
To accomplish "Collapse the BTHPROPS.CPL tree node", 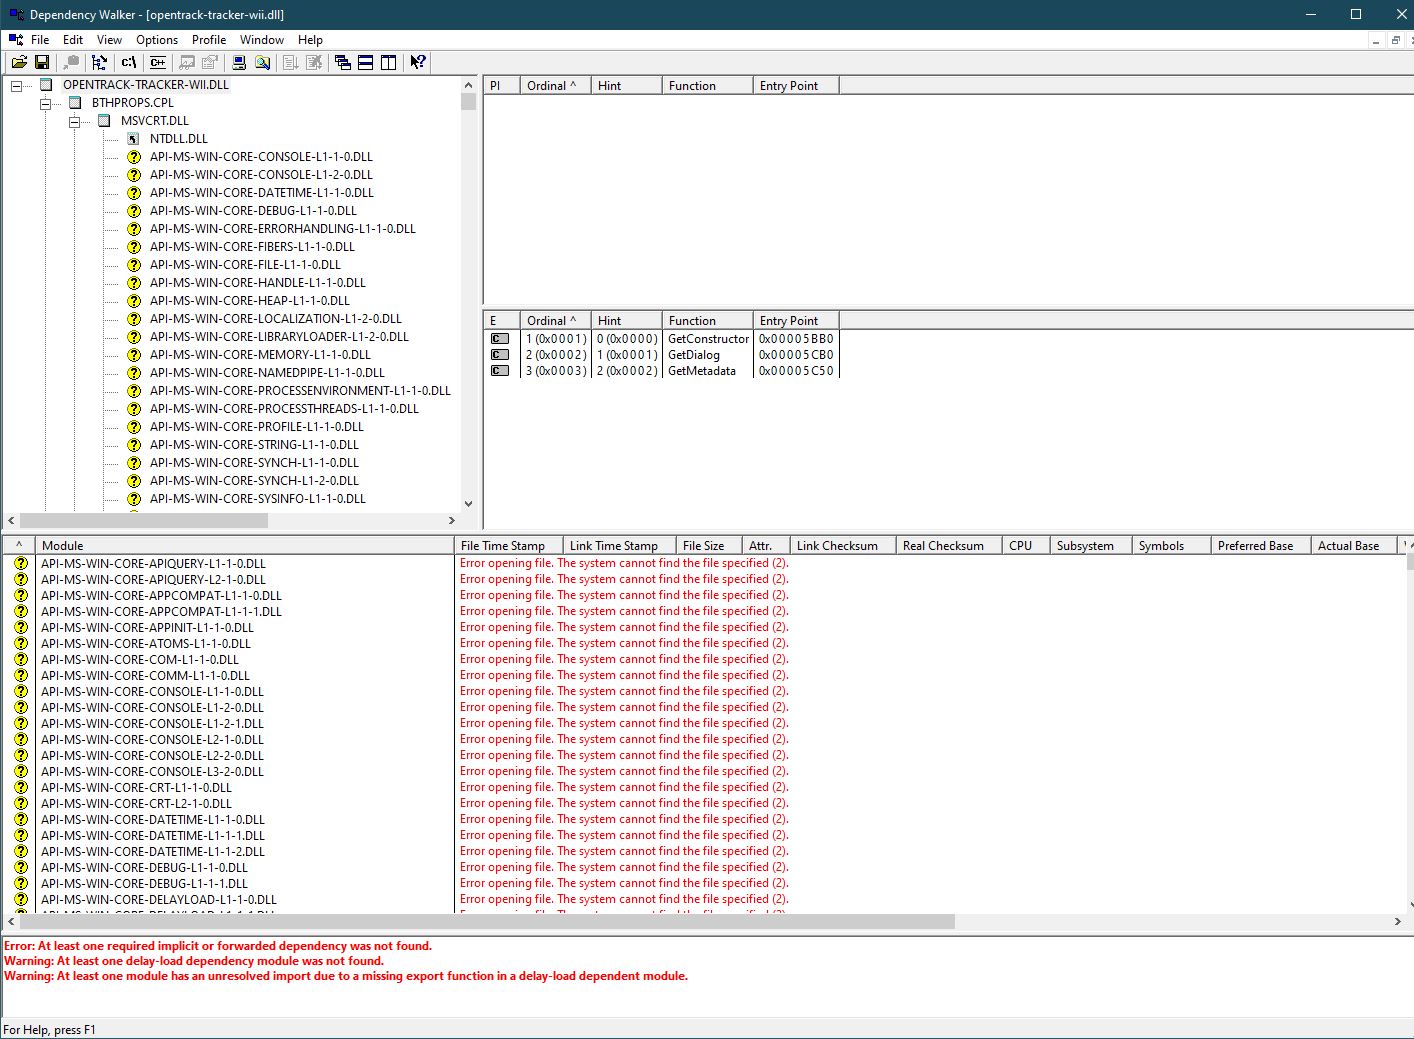I will click(45, 104).
